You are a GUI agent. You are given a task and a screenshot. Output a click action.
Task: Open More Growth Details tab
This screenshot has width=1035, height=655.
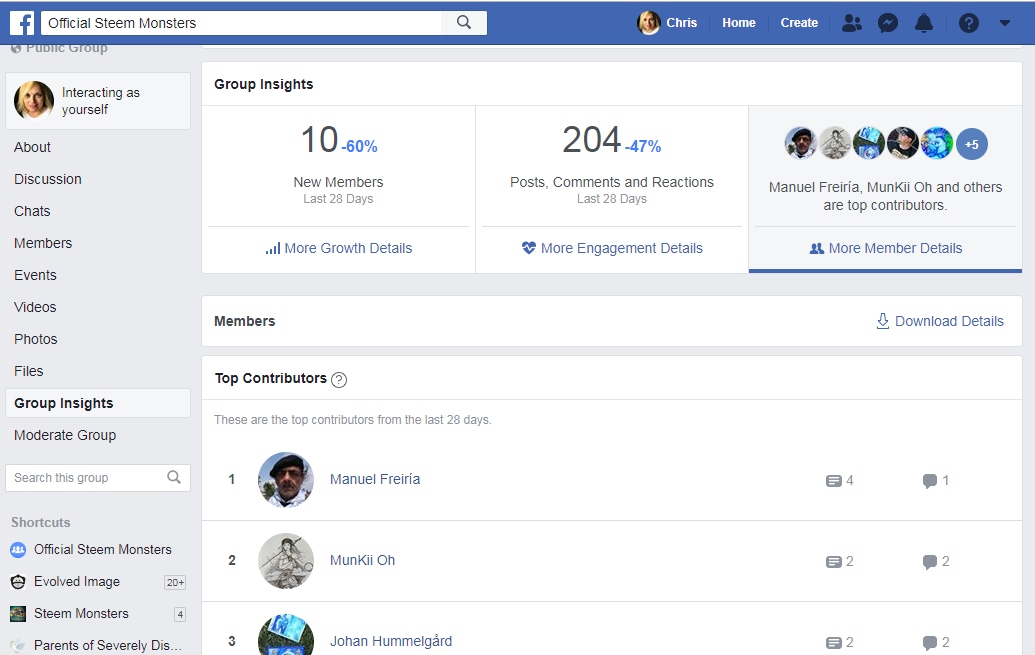339,248
